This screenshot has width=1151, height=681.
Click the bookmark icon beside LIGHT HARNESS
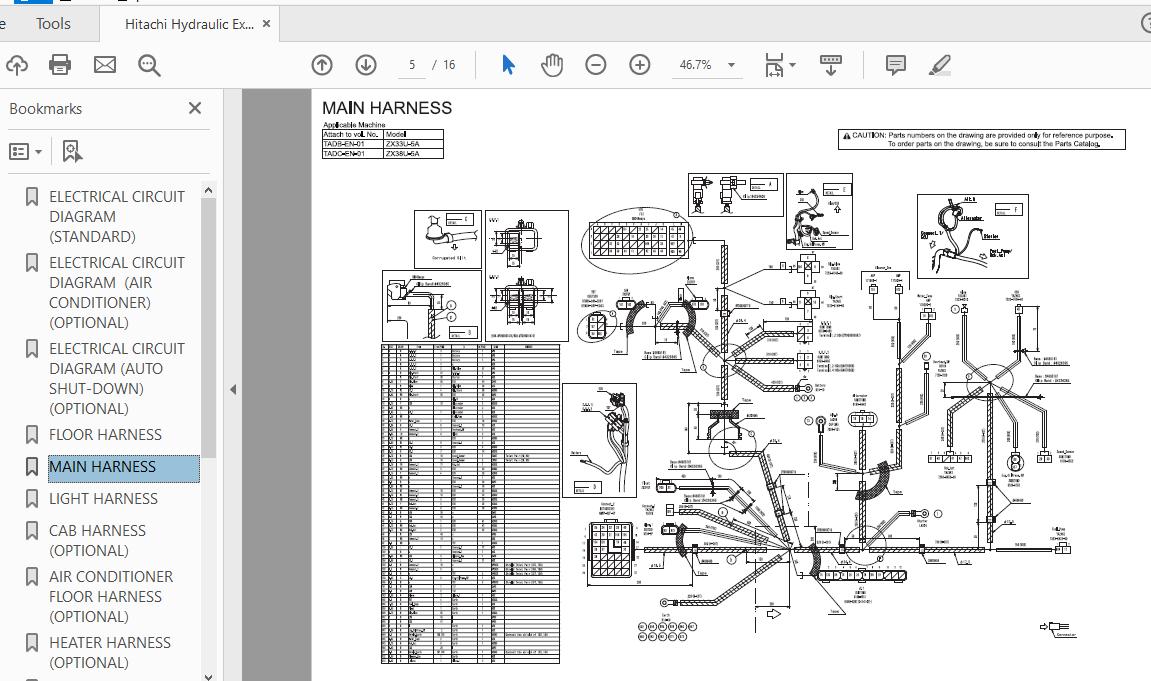[x=32, y=499]
